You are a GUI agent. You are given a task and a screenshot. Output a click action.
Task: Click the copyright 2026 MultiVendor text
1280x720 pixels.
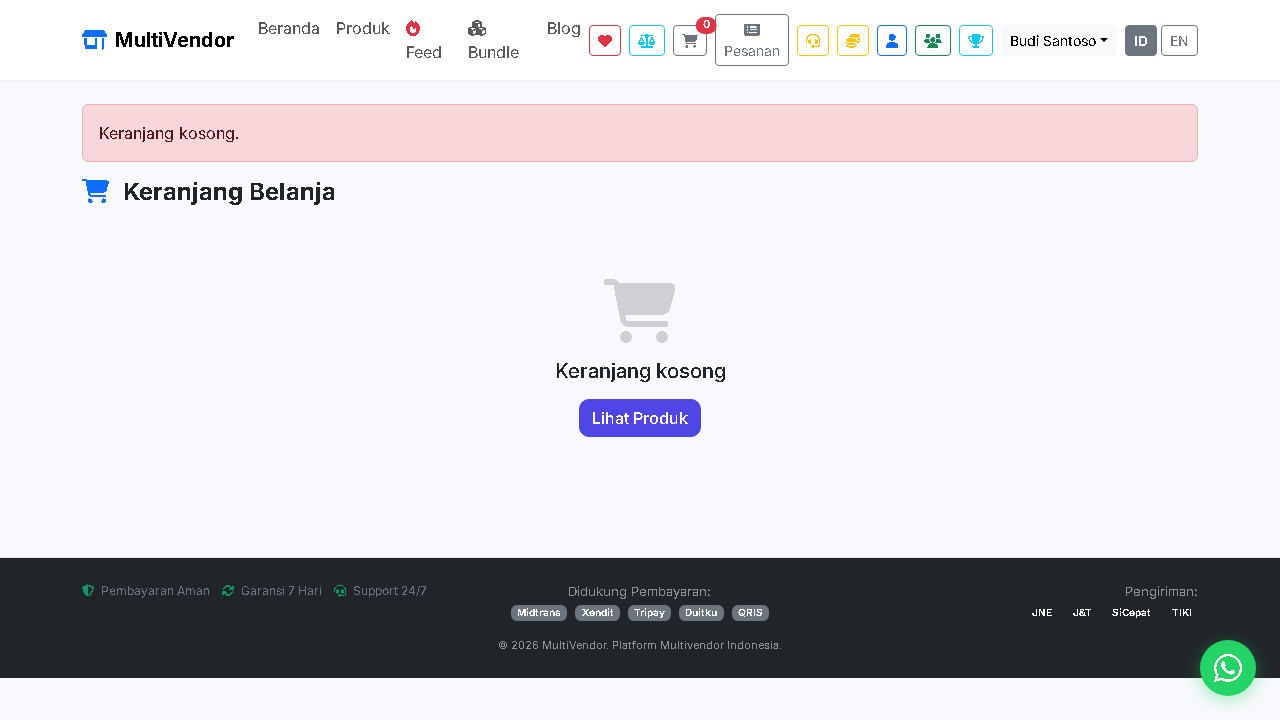click(x=640, y=645)
